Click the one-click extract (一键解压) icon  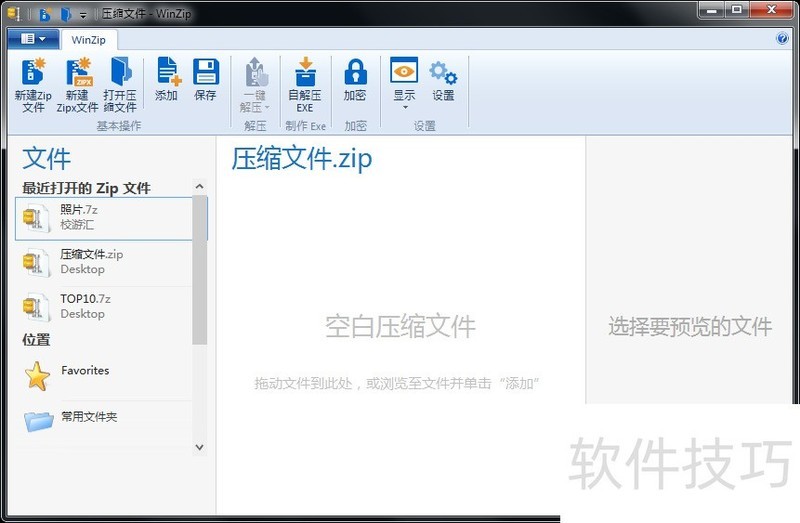[256, 72]
